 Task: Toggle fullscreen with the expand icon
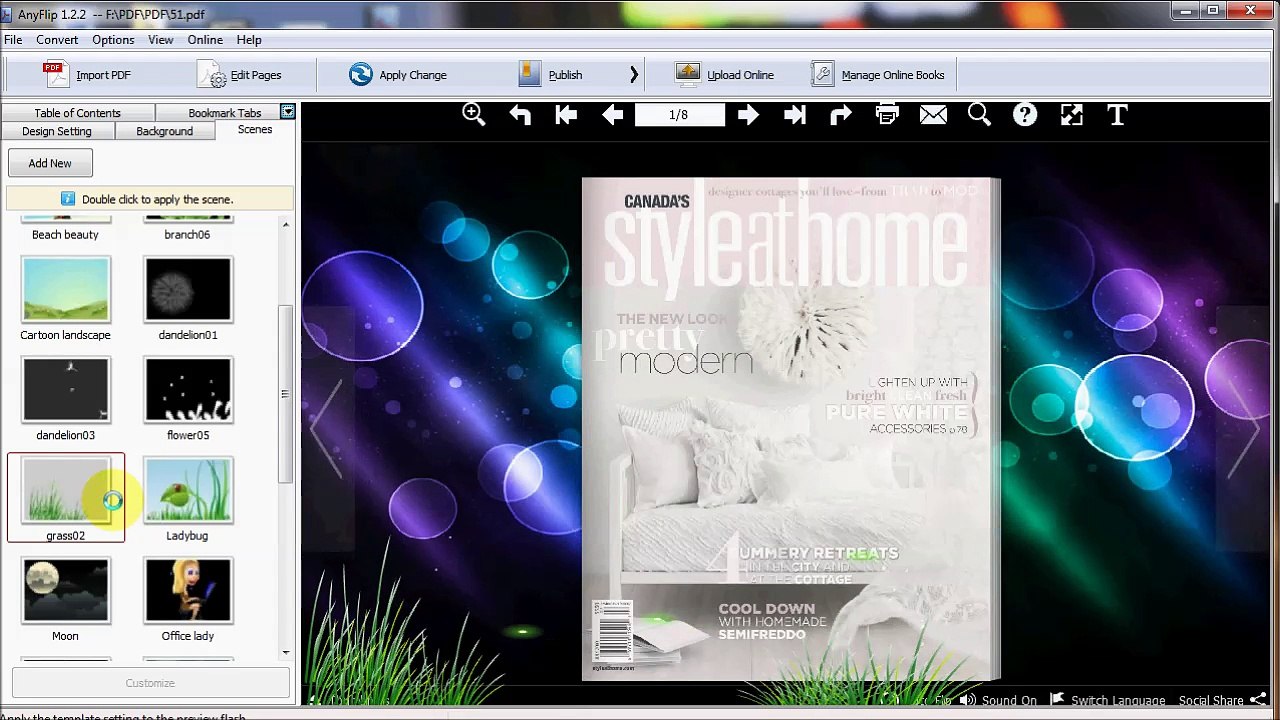1071,115
